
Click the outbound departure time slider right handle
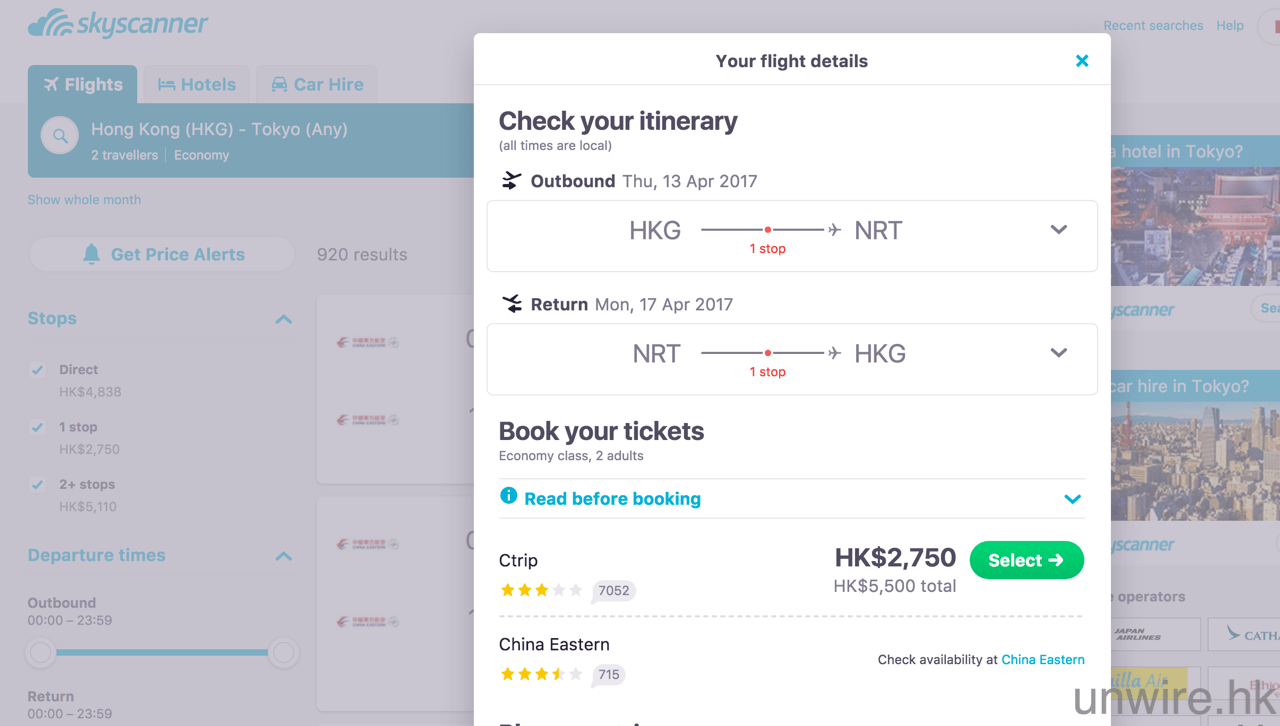coord(284,653)
